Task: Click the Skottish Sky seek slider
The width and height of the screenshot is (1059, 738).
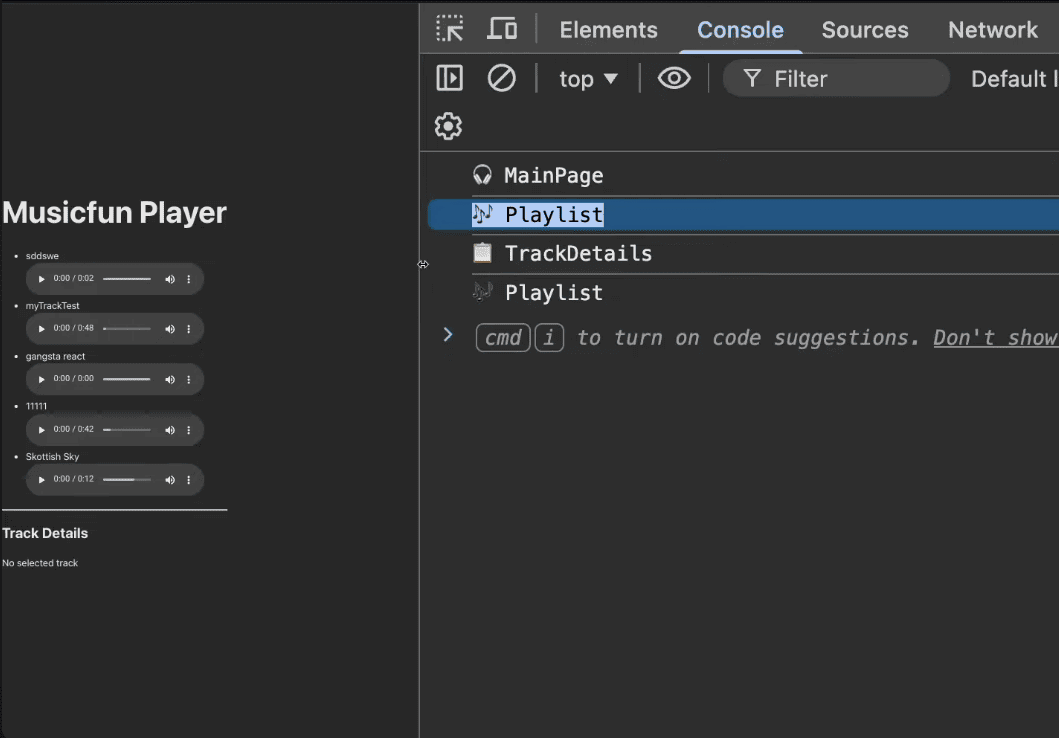Action: tap(127, 480)
